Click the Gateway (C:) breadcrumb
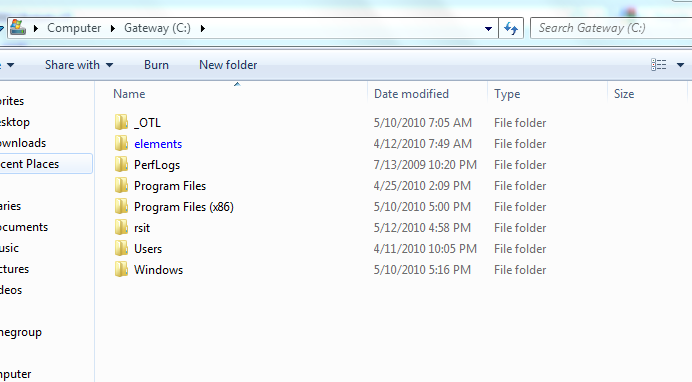The height and width of the screenshot is (382, 692). (x=157, y=28)
